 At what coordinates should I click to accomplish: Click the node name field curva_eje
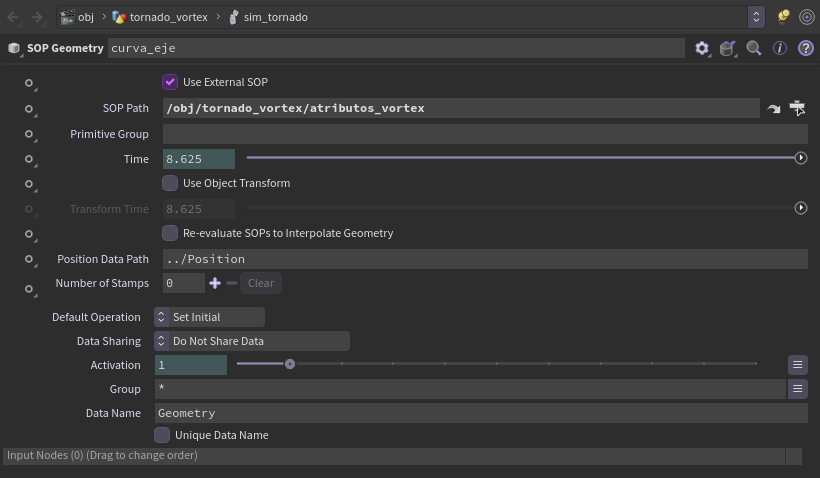[396, 48]
